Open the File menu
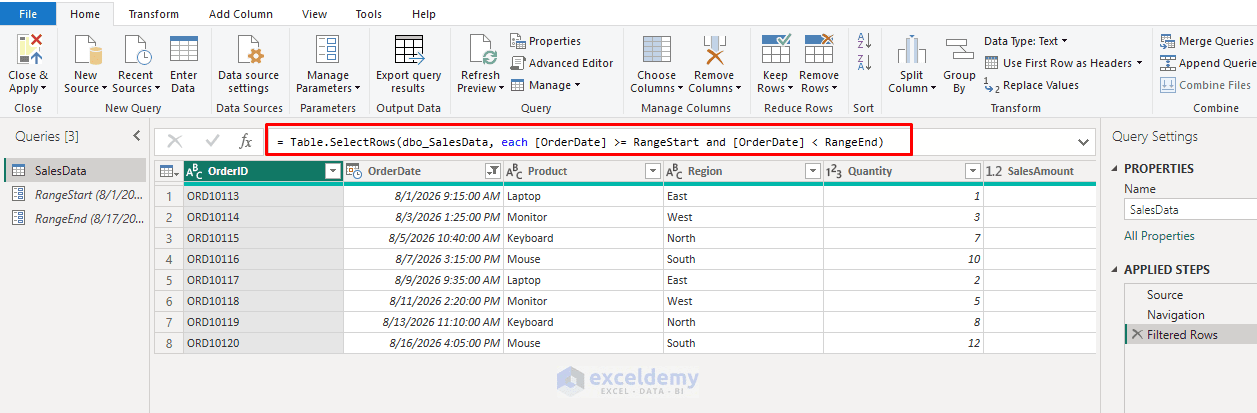Image resolution: width=1257 pixels, height=413 pixels. click(x=29, y=14)
